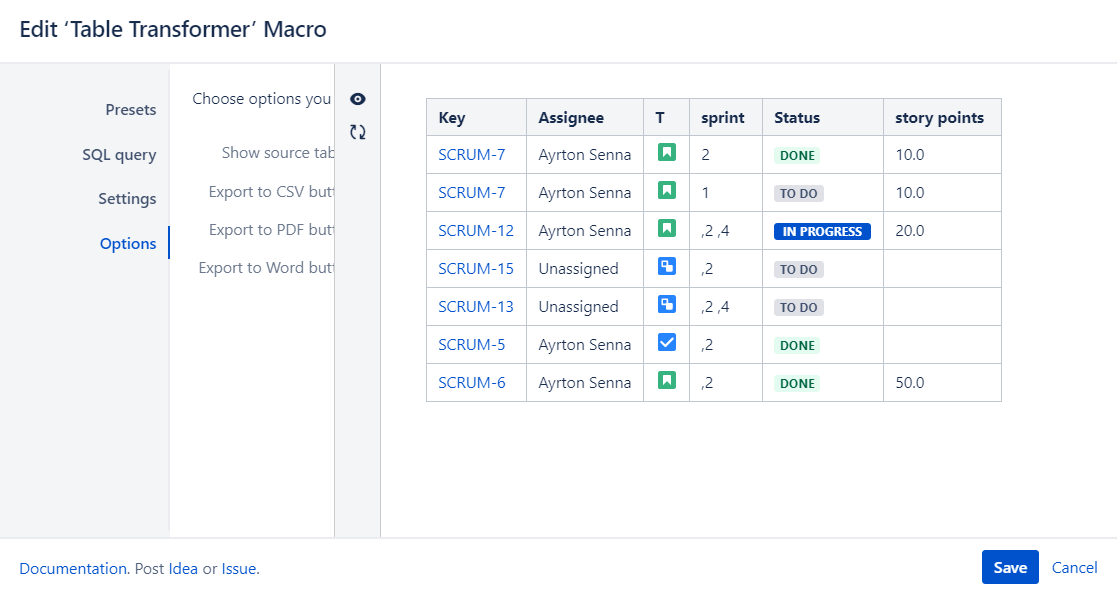The width and height of the screenshot is (1117, 590).
Task: Click the story points column header
Action: point(939,118)
